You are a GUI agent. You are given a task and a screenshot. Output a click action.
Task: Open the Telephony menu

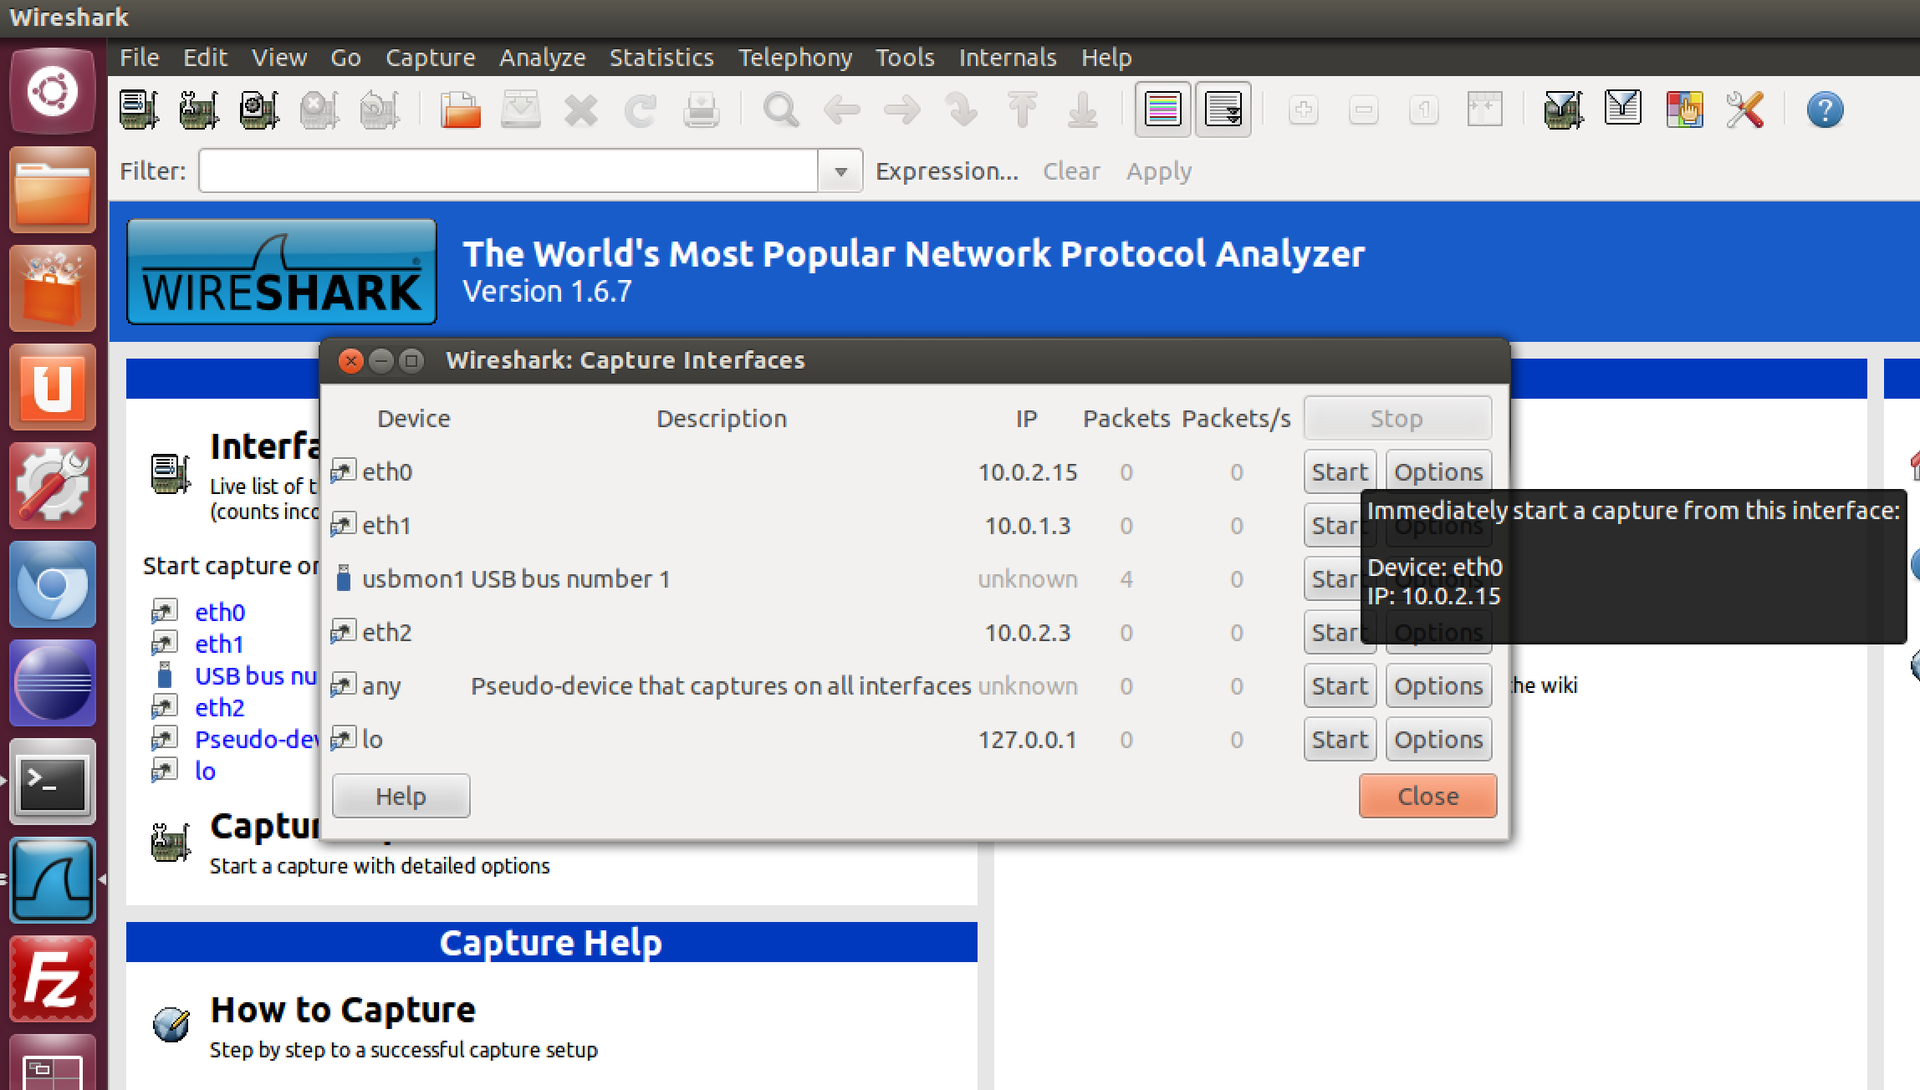(x=795, y=58)
